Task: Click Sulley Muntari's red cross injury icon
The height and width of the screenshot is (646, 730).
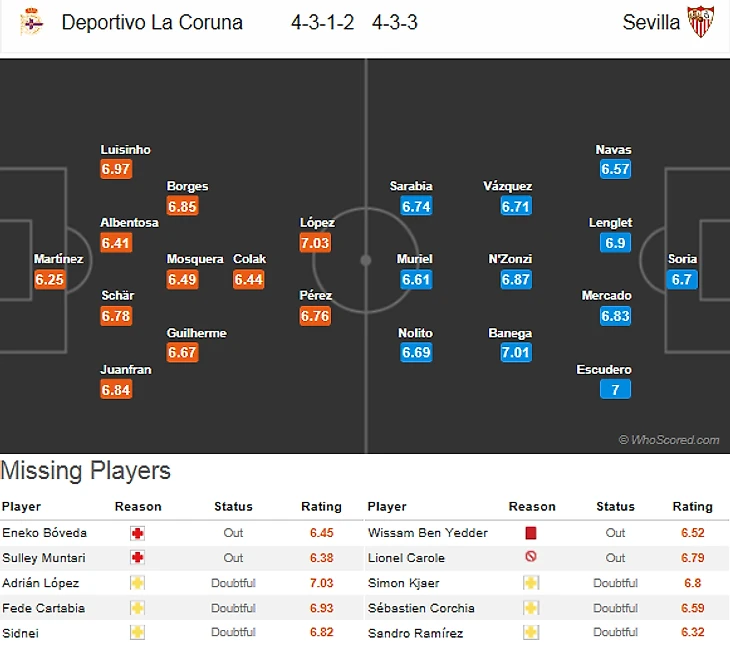Action: [137, 558]
